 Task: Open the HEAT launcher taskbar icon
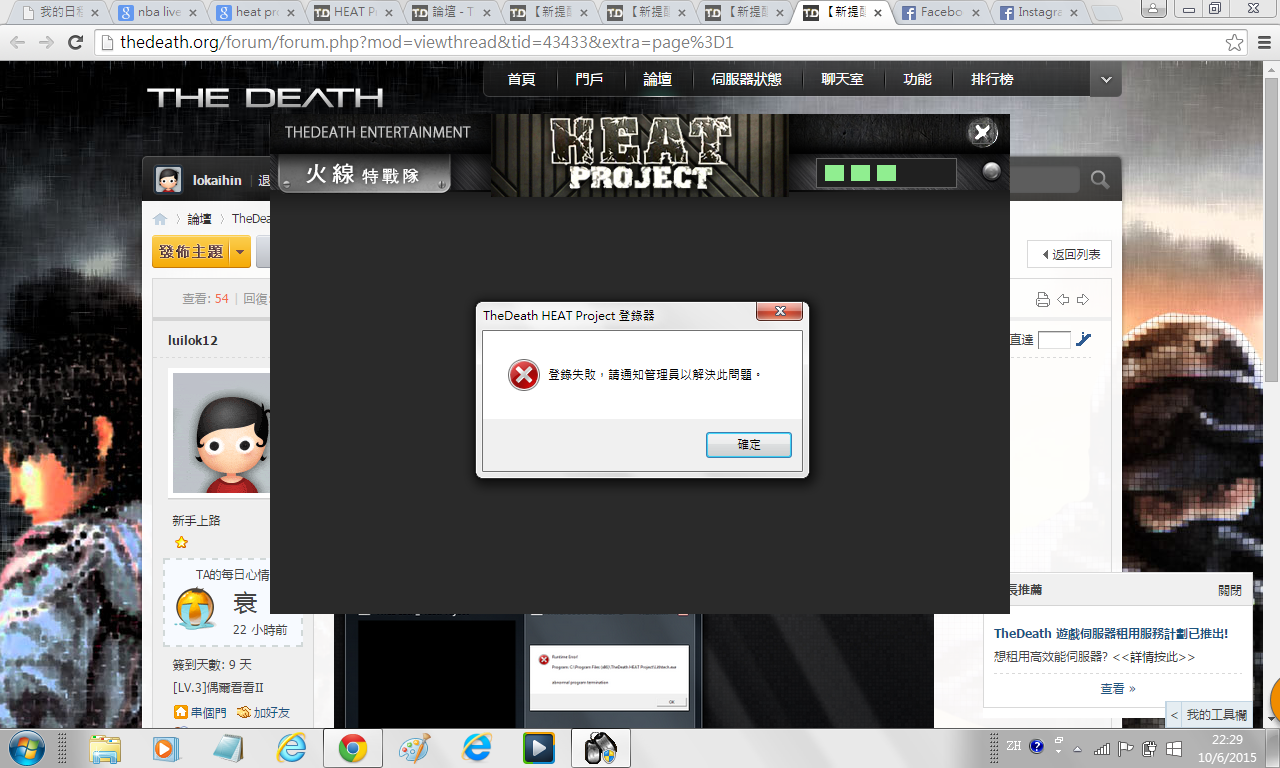600,748
